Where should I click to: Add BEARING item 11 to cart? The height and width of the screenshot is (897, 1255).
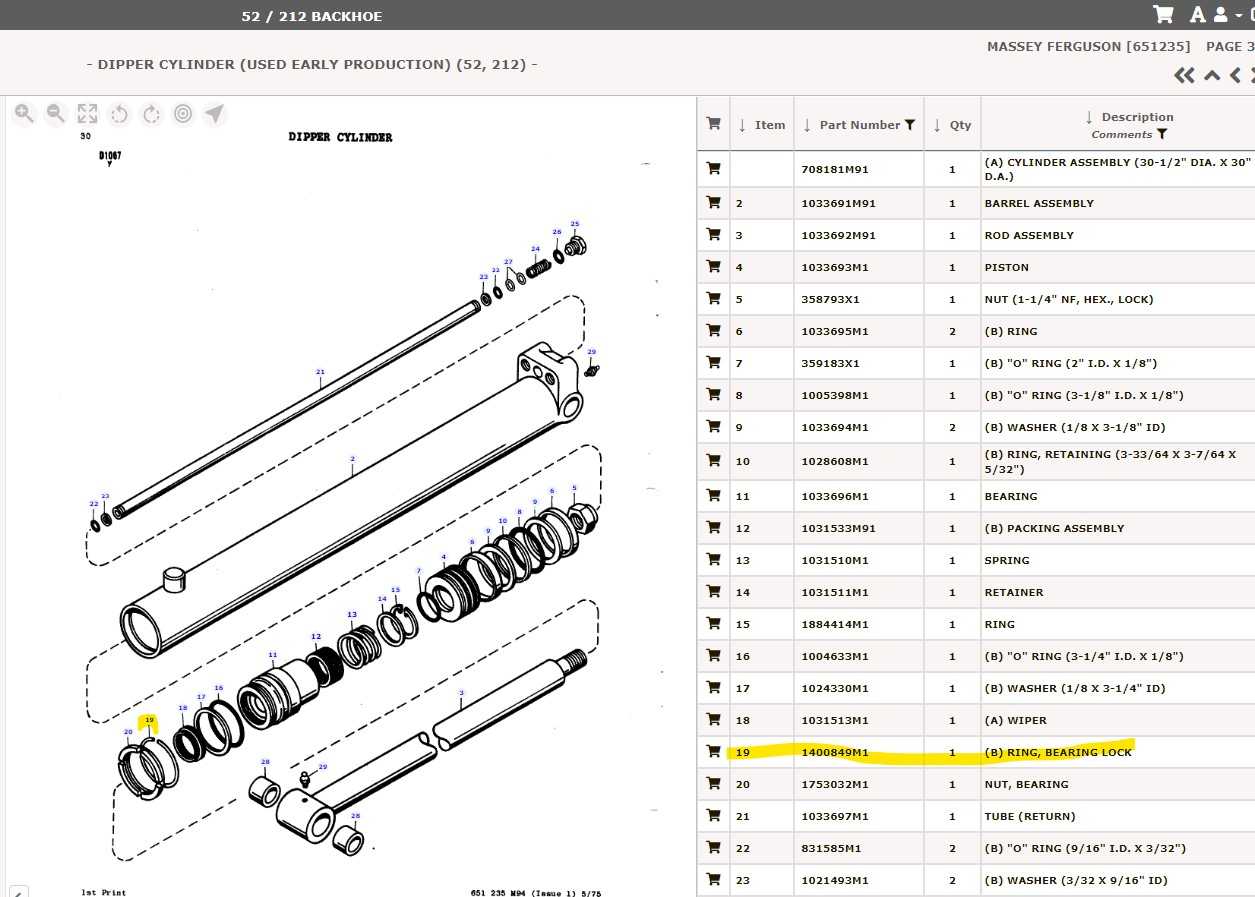click(x=713, y=496)
